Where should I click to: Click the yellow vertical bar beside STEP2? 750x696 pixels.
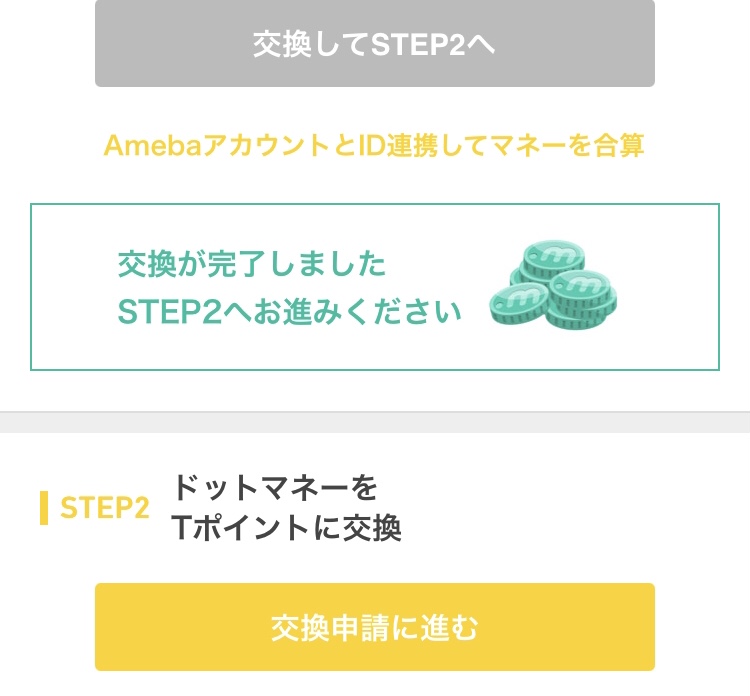click(44, 508)
